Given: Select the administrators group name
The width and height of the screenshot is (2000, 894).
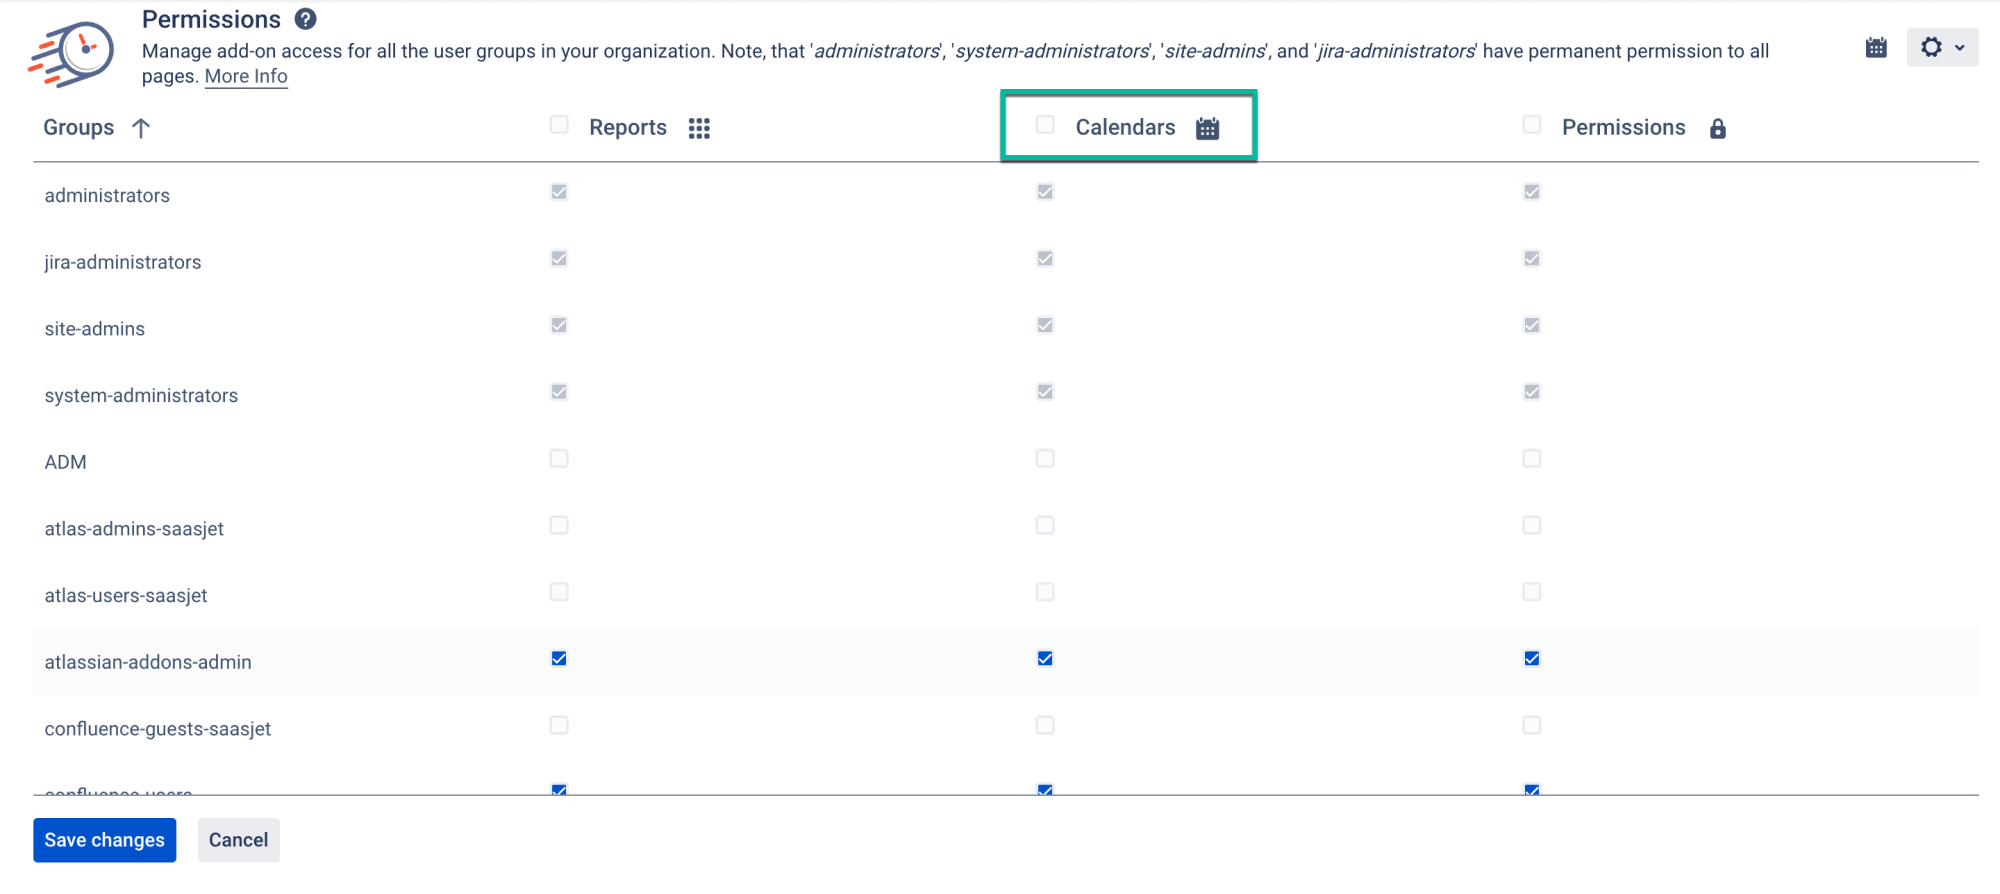Looking at the screenshot, I should 107,196.
